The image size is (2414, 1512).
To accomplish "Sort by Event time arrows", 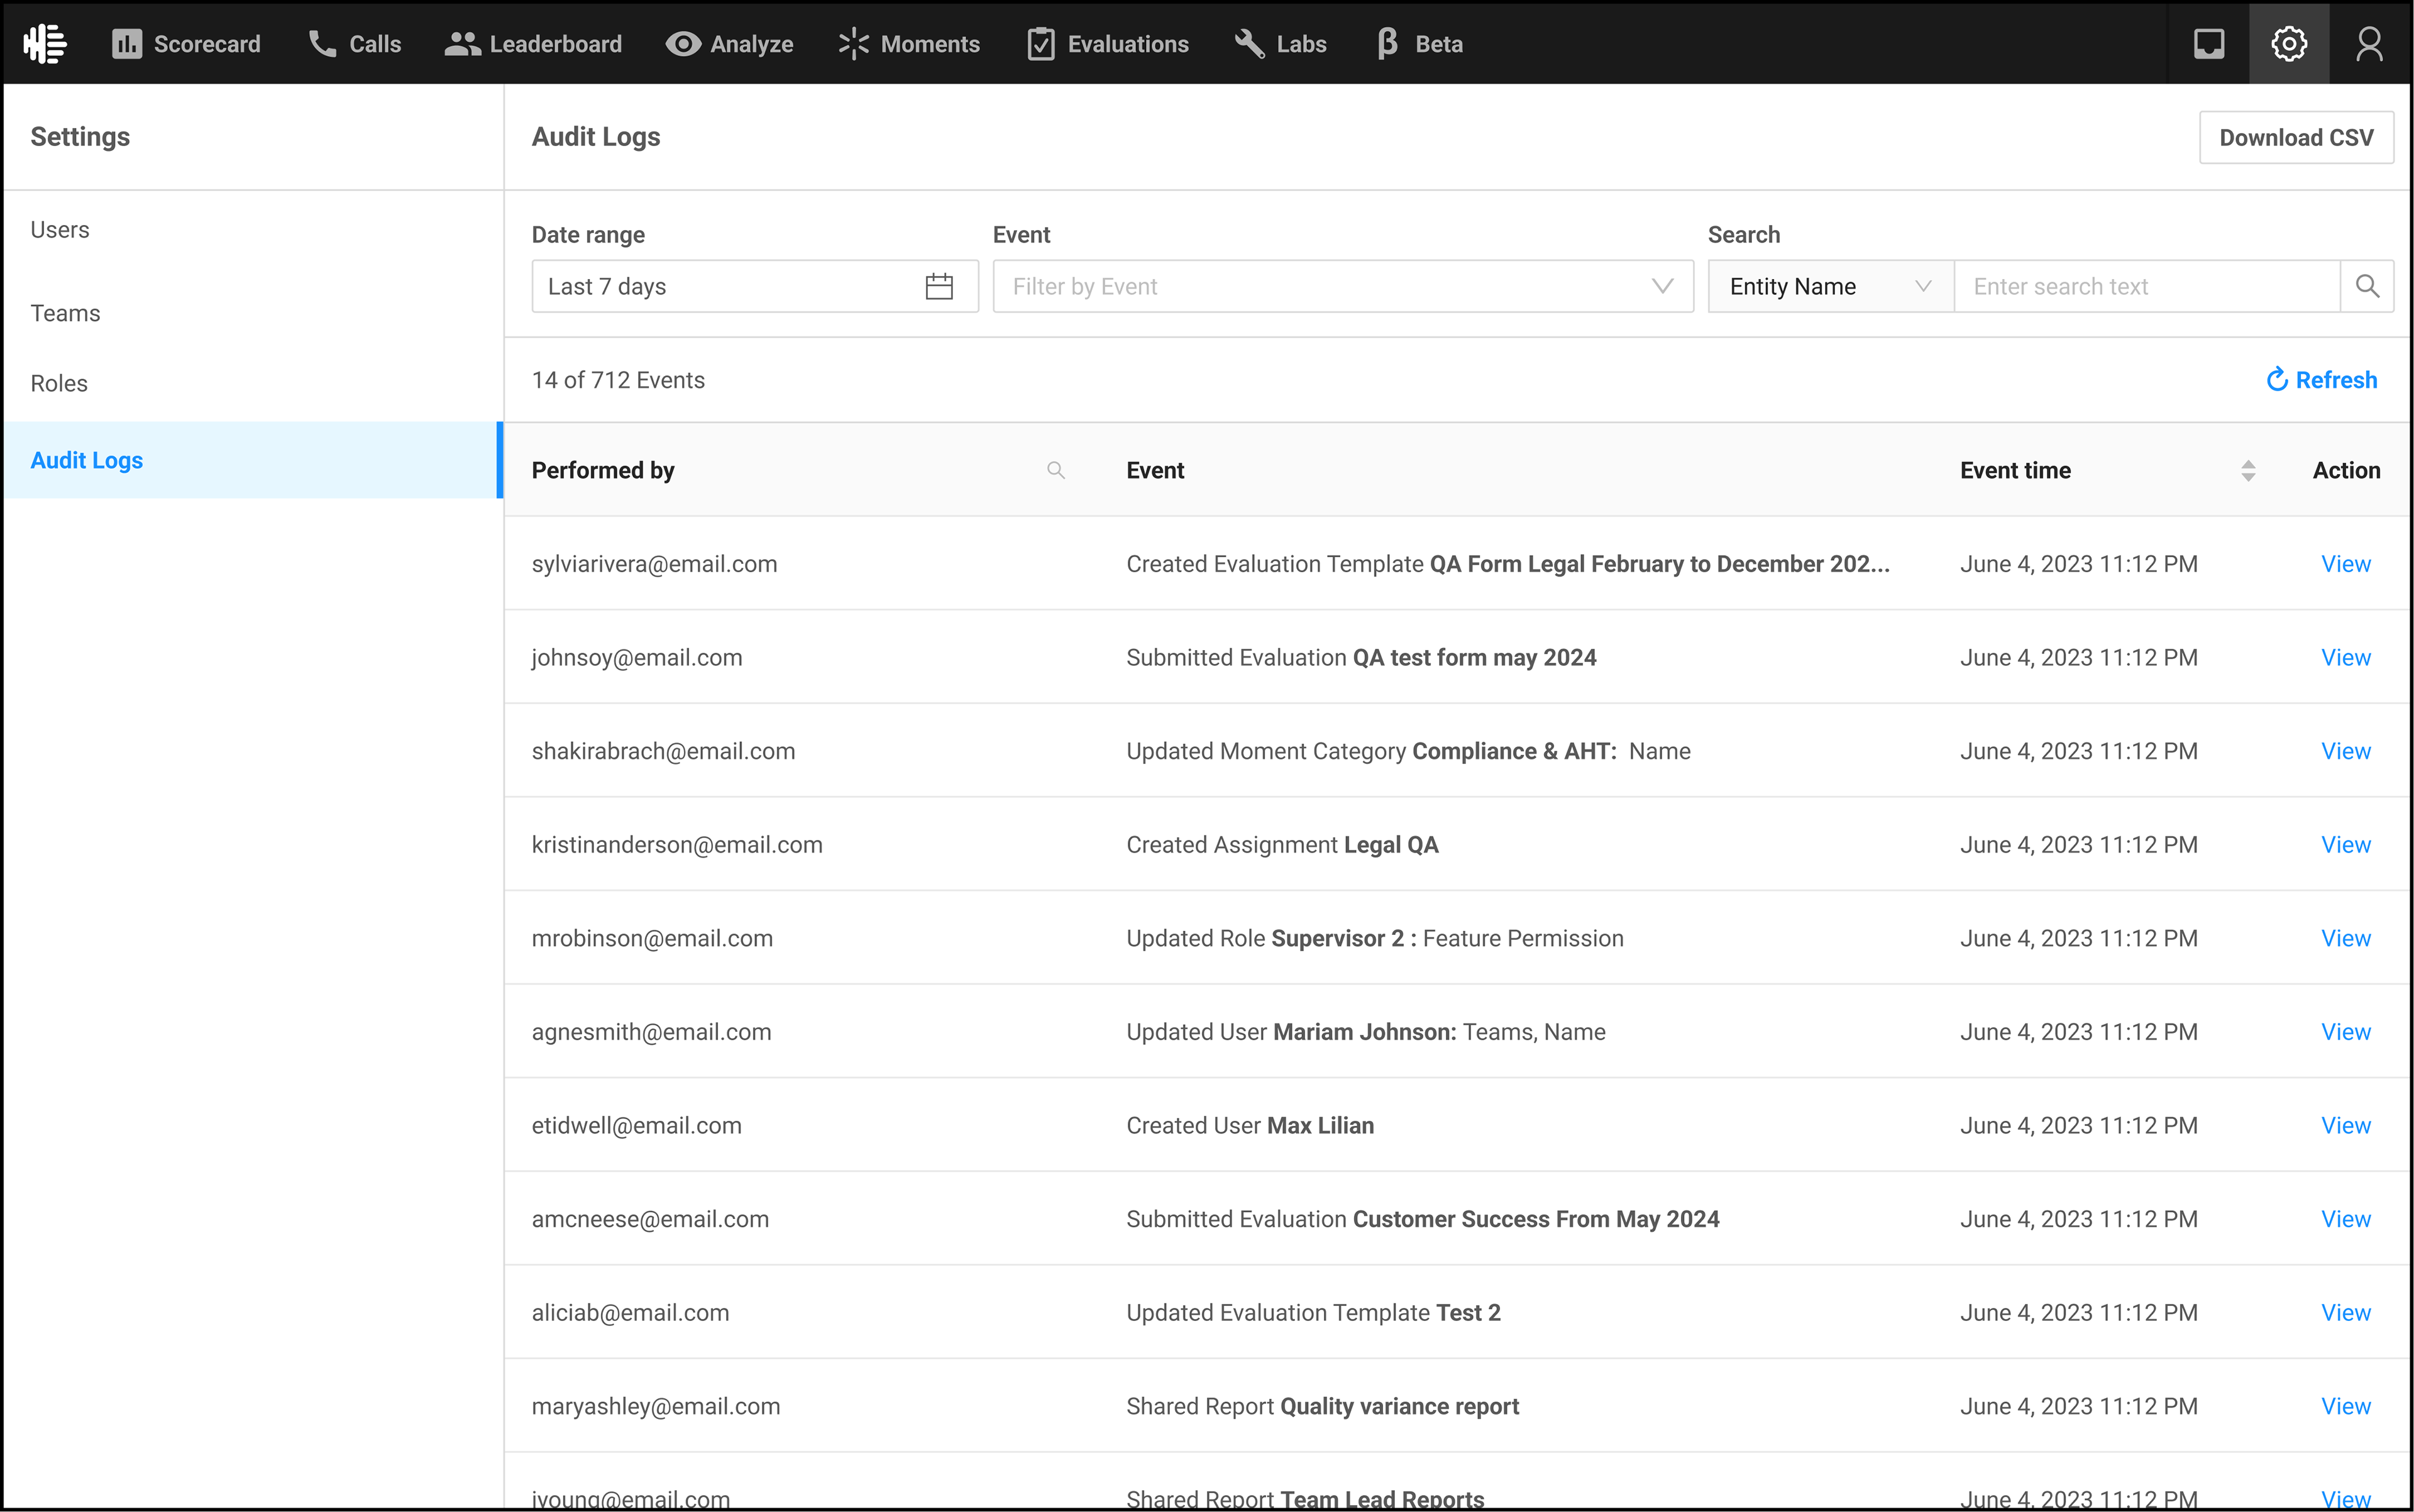I will click(2247, 471).
